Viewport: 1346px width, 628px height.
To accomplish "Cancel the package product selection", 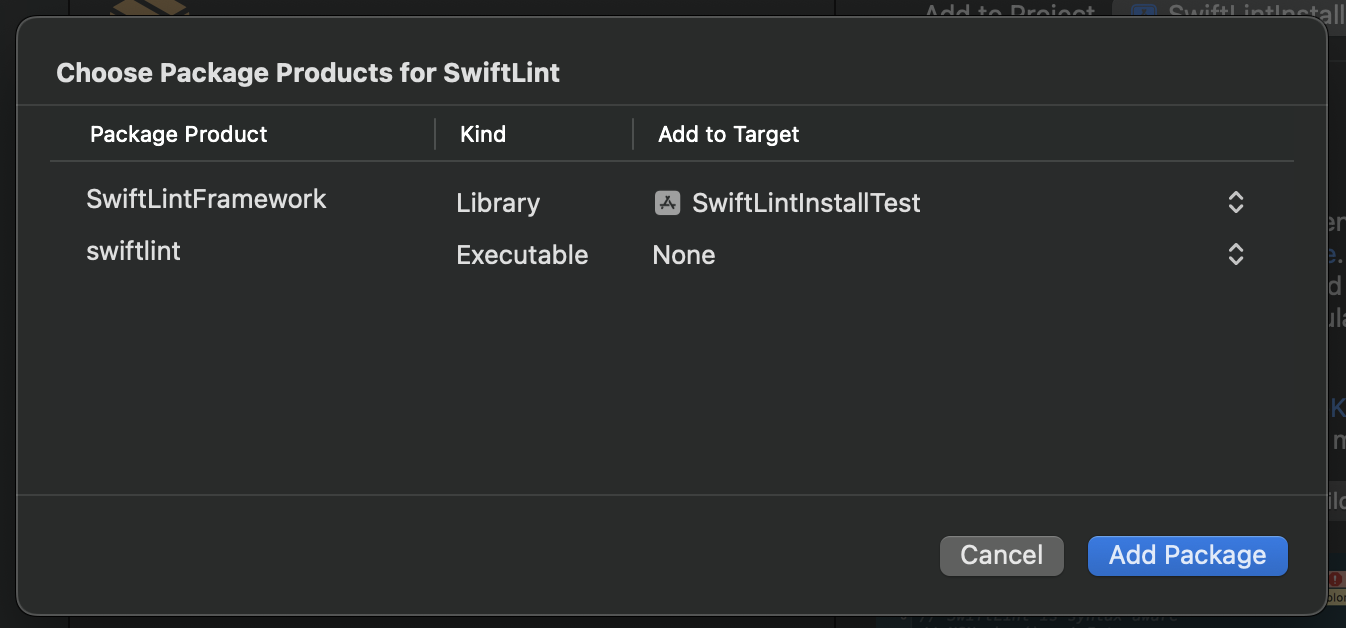I will pos(1001,555).
